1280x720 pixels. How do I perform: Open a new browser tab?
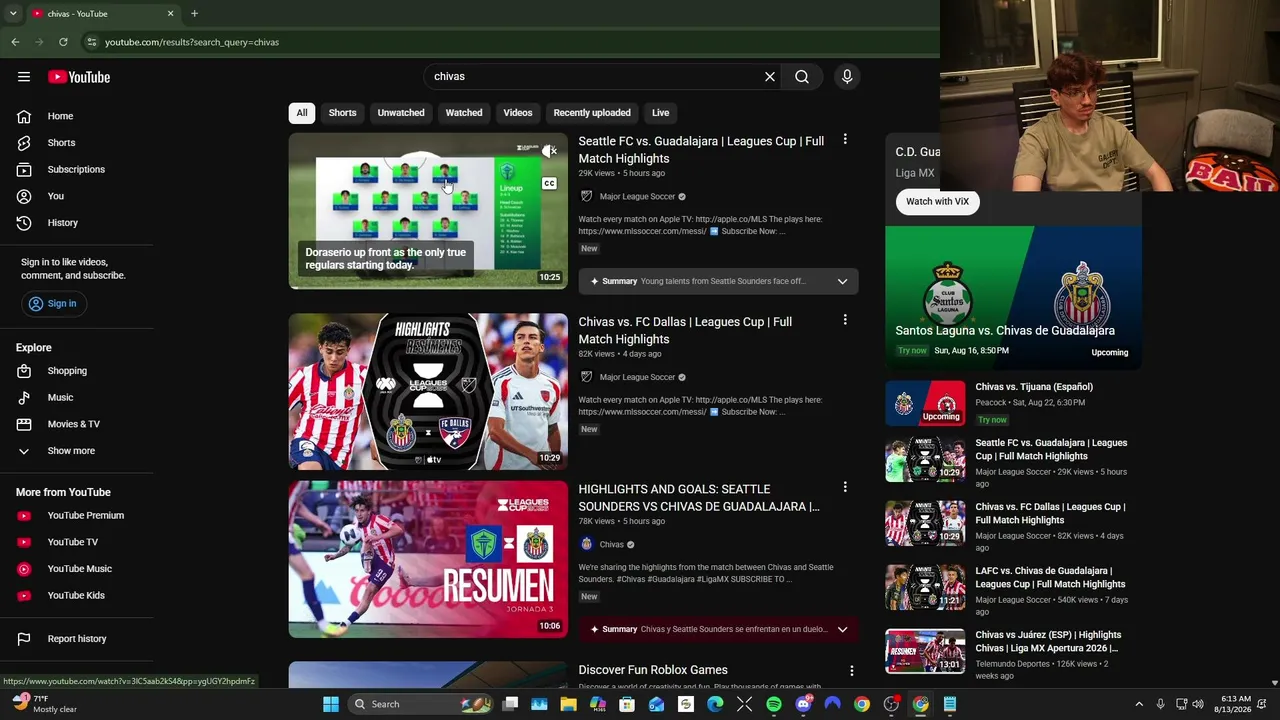194,14
